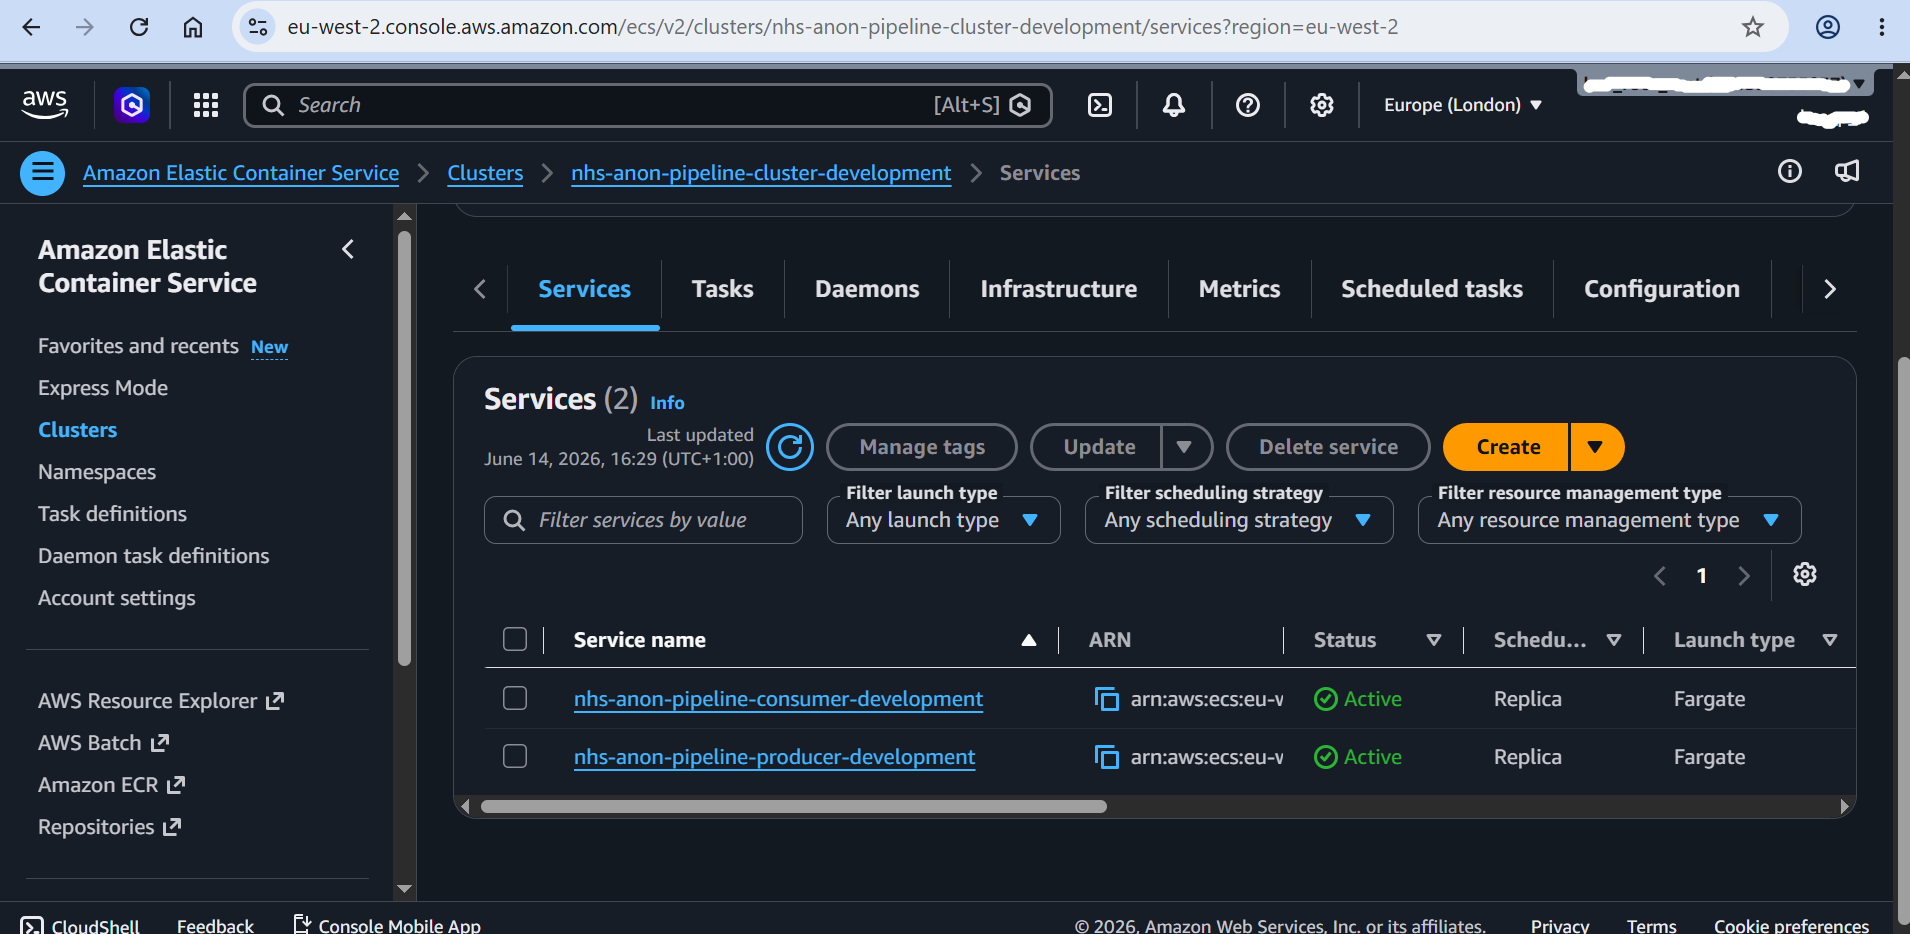Open the Amazon Q assistant icon
Image resolution: width=1910 pixels, height=934 pixels.
[x=132, y=105]
